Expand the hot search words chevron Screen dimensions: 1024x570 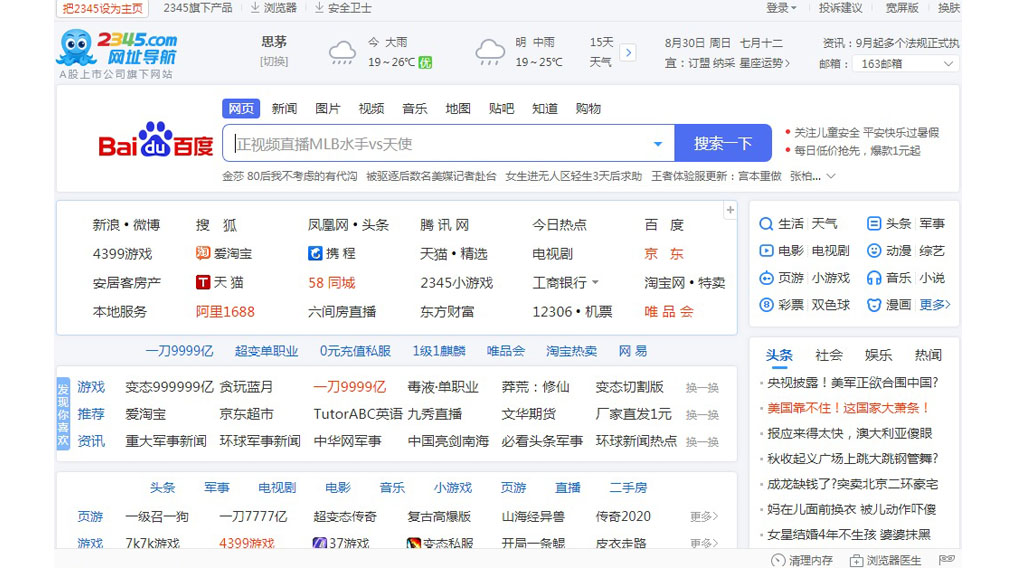pos(831,176)
